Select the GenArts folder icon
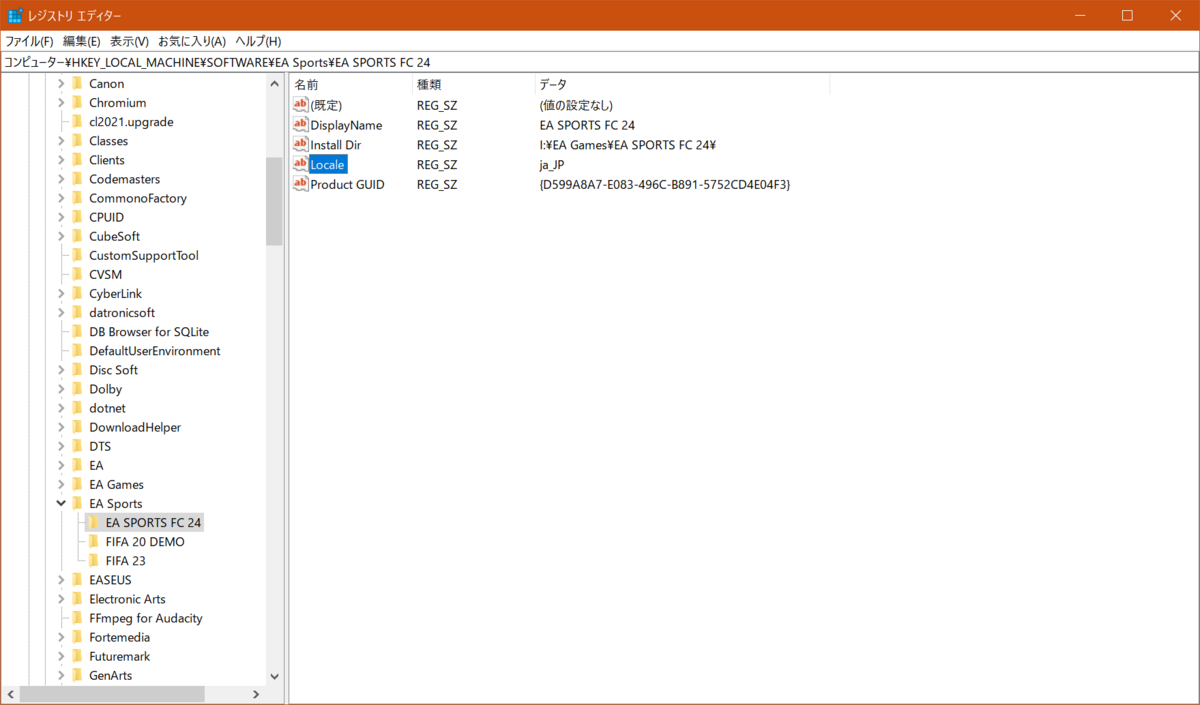Image resolution: width=1200 pixels, height=705 pixels. (77, 675)
